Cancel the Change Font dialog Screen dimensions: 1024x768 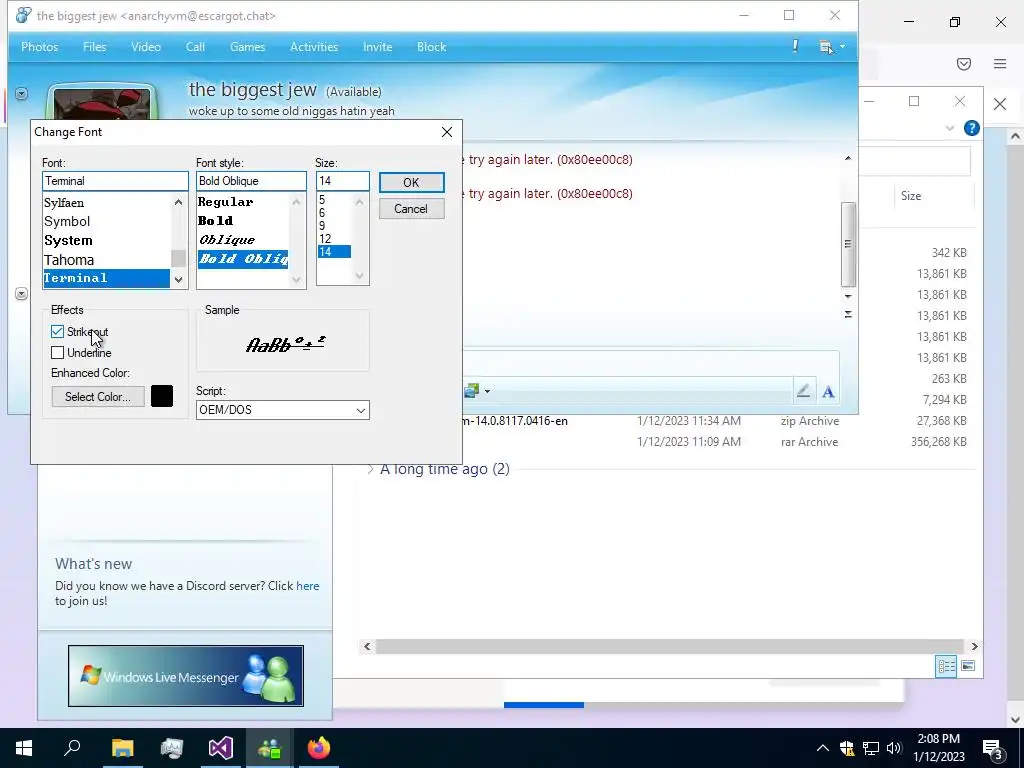[x=411, y=209]
